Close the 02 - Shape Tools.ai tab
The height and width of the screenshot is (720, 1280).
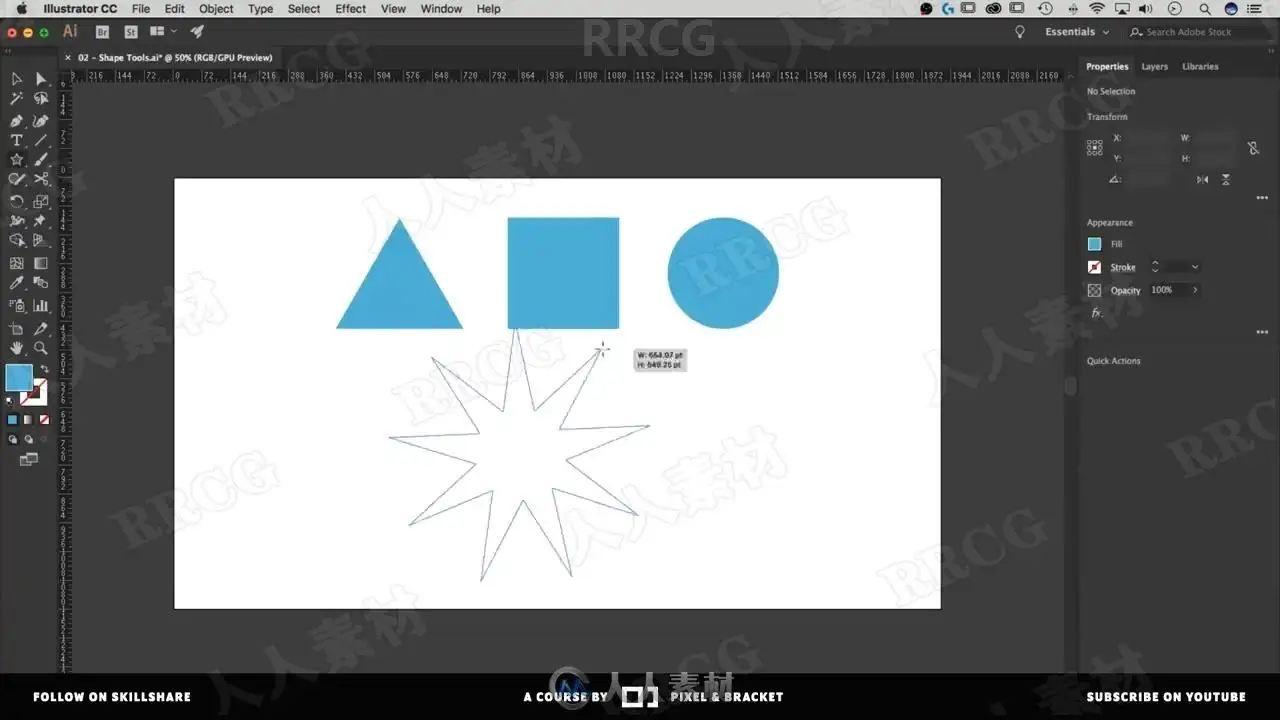point(68,58)
